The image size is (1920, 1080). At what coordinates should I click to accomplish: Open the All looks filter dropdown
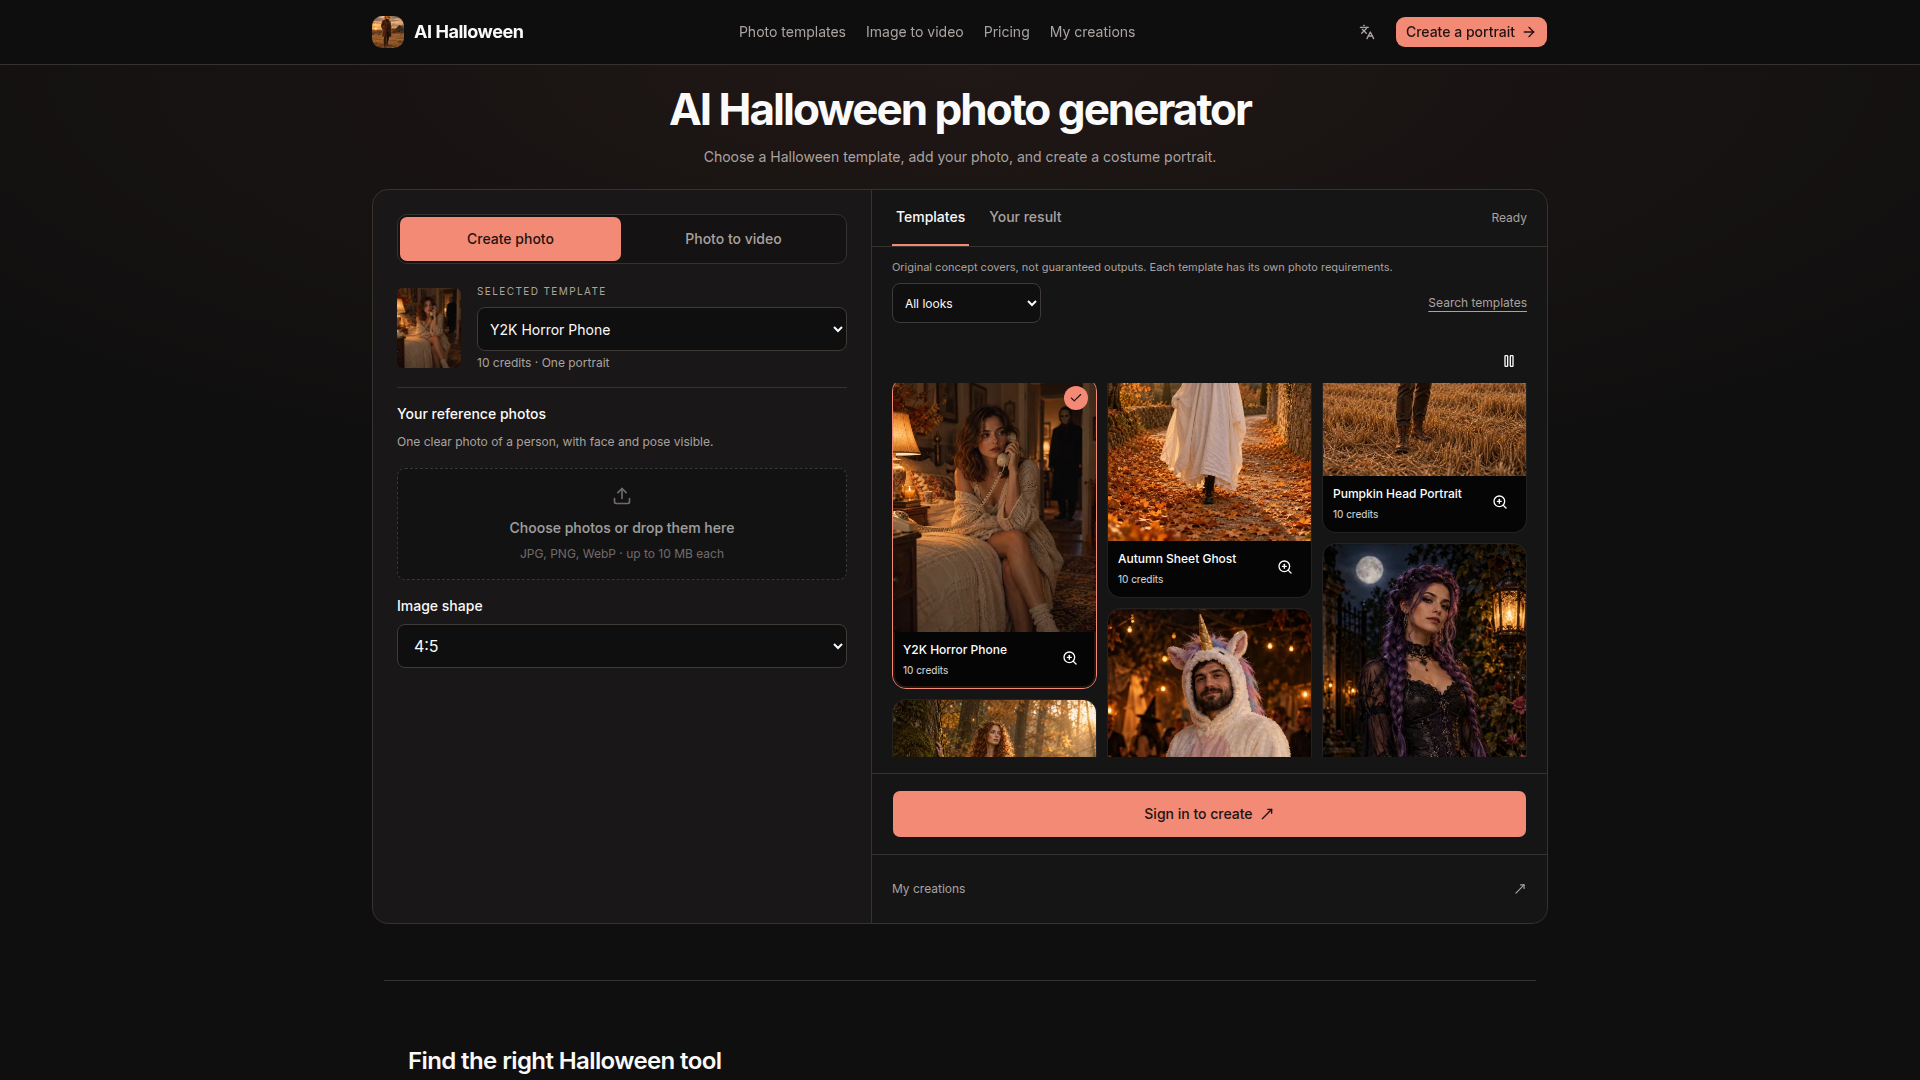pyautogui.click(x=966, y=303)
